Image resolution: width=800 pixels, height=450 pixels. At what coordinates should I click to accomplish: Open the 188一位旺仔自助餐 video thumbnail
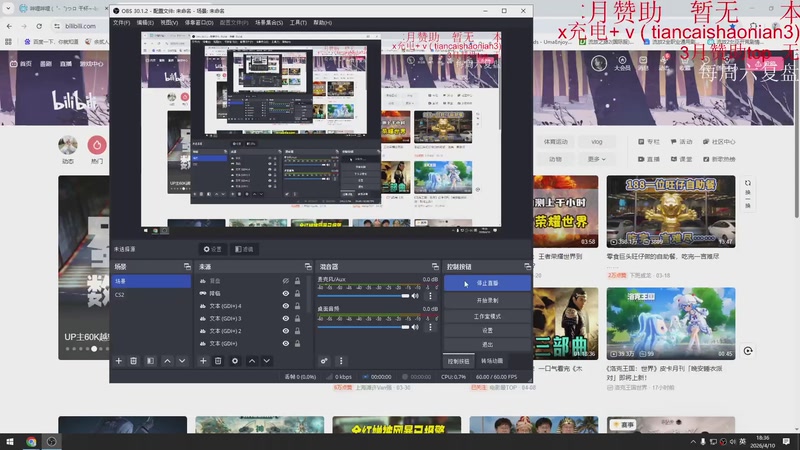click(671, 212)
